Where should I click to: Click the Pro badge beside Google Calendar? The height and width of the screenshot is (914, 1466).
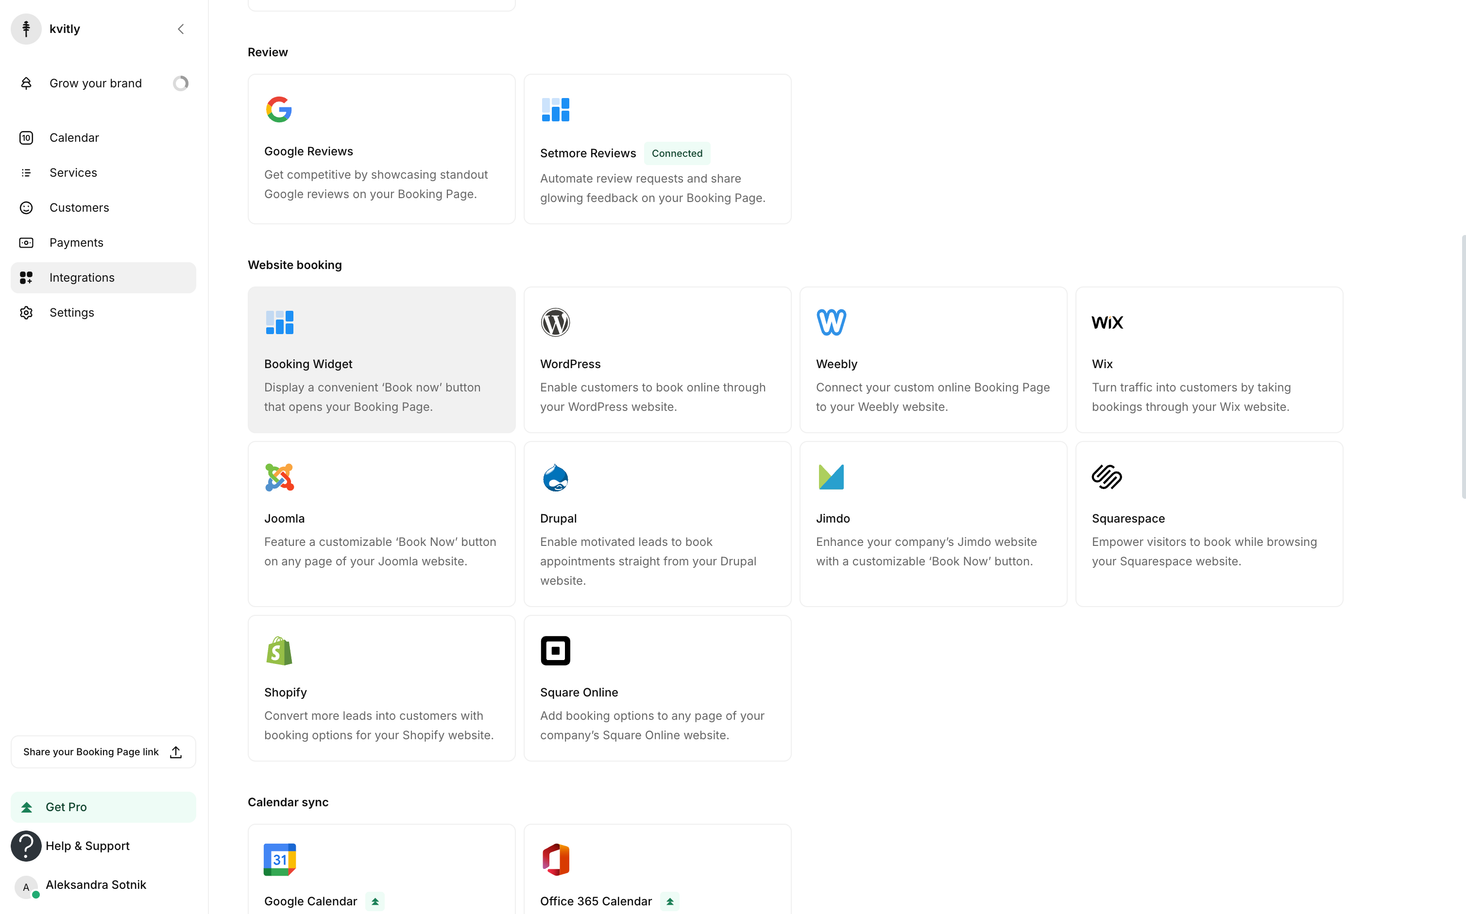pos(375,902)
